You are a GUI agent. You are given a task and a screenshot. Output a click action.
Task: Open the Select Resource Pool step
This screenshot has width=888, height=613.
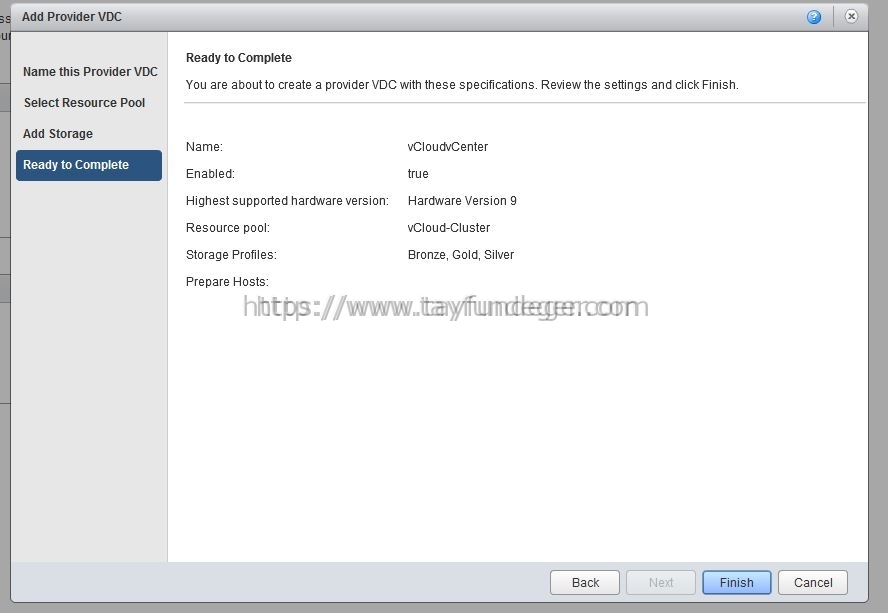(84, 103)
